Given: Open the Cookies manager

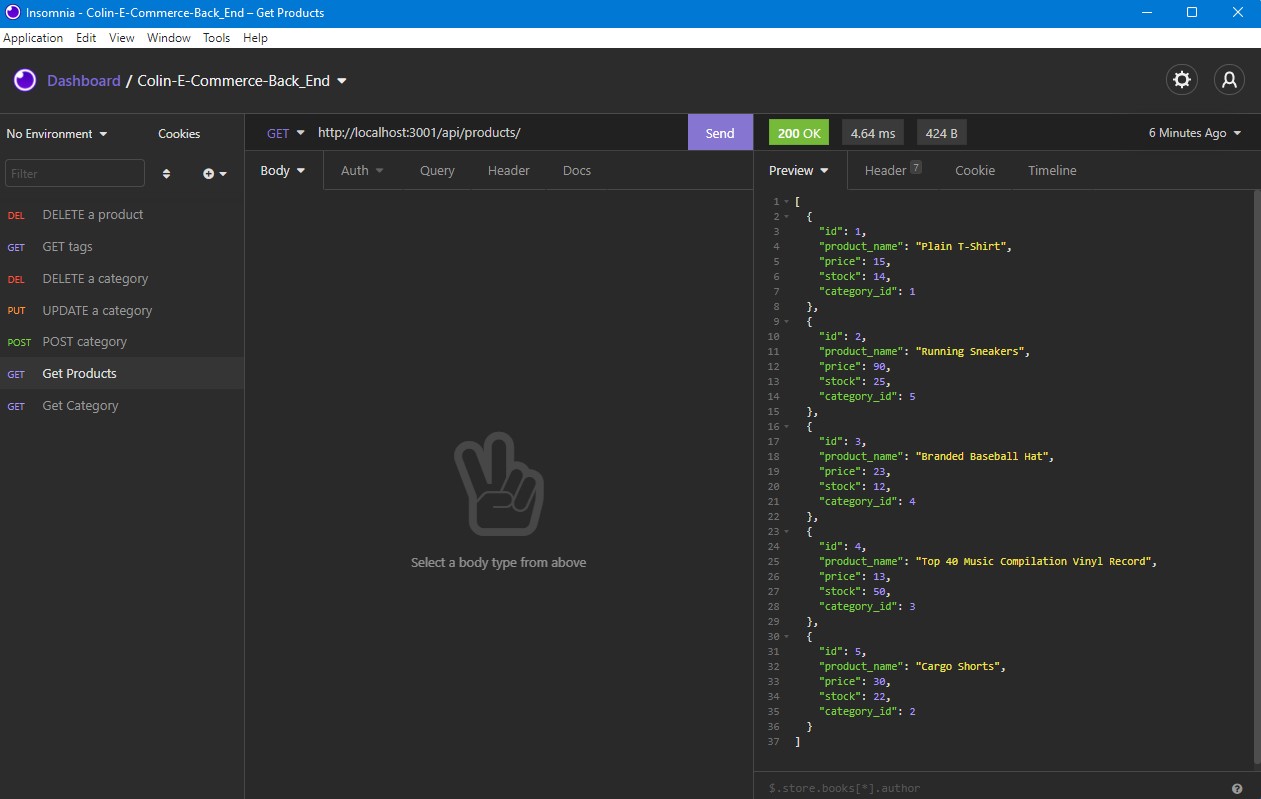Looking at the screenshot, I should tap(179, 133).
